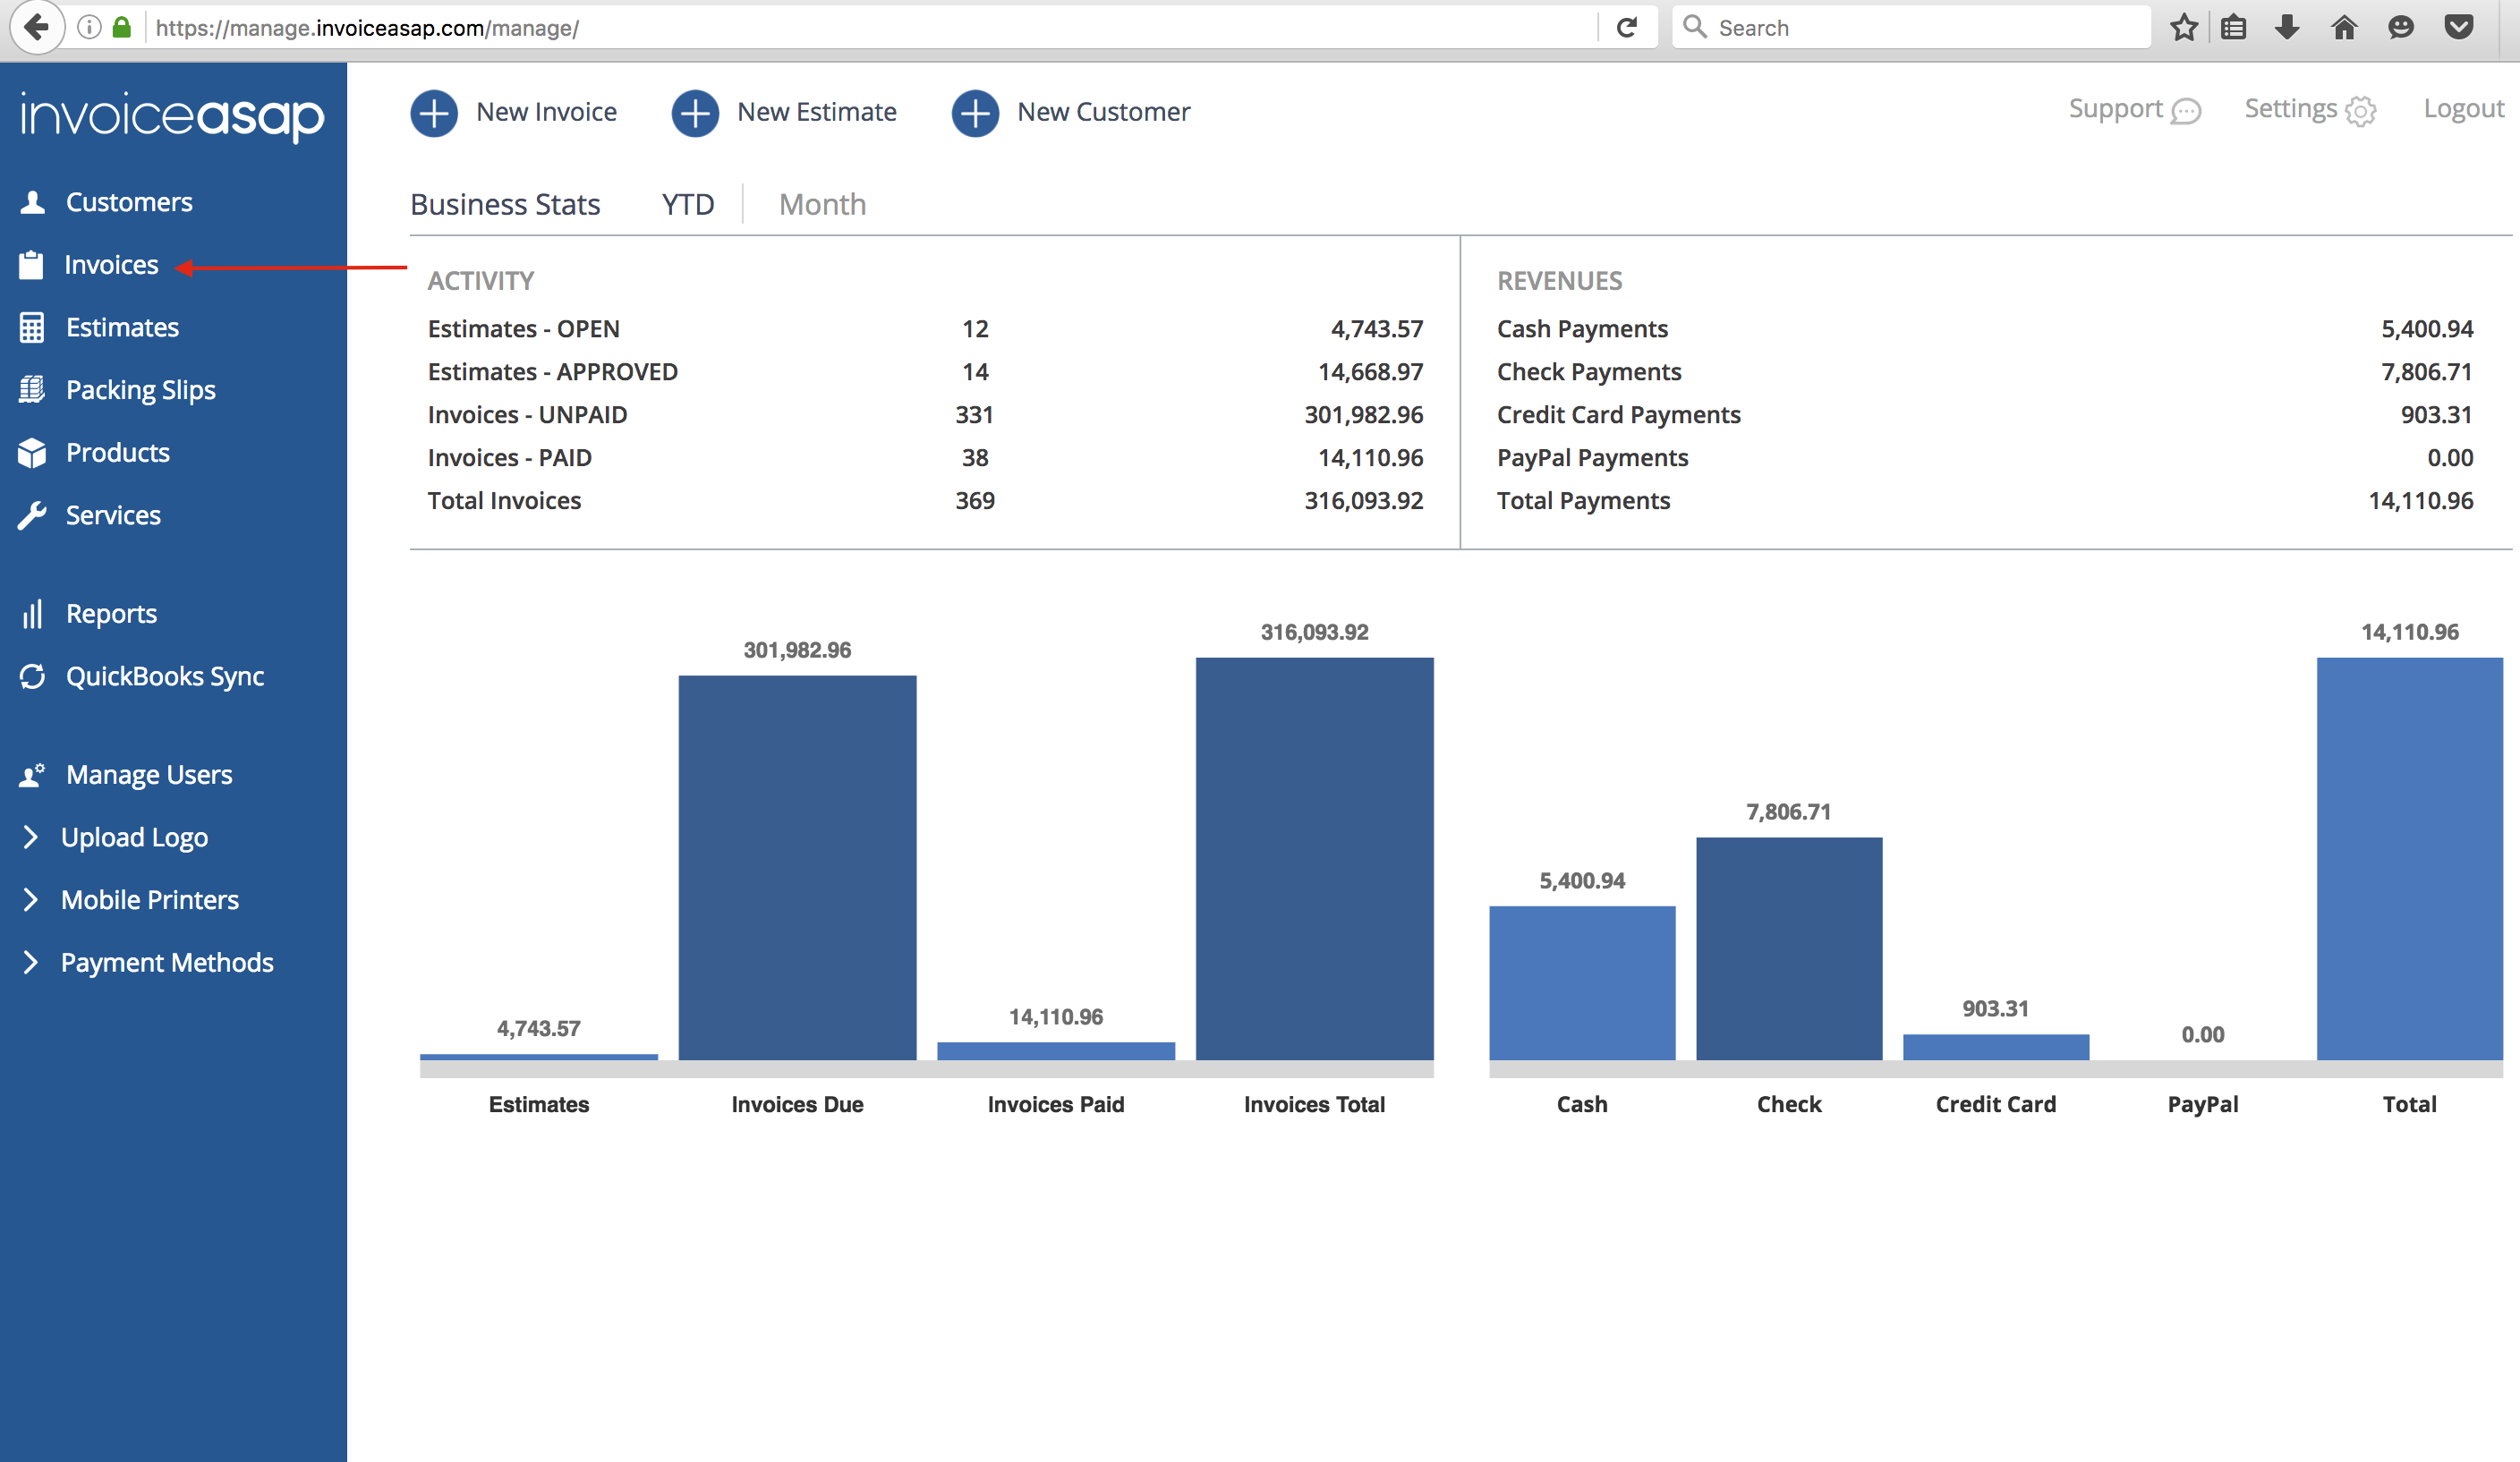
Task: Select the YTD stats tab
Action: pos(687,204)
